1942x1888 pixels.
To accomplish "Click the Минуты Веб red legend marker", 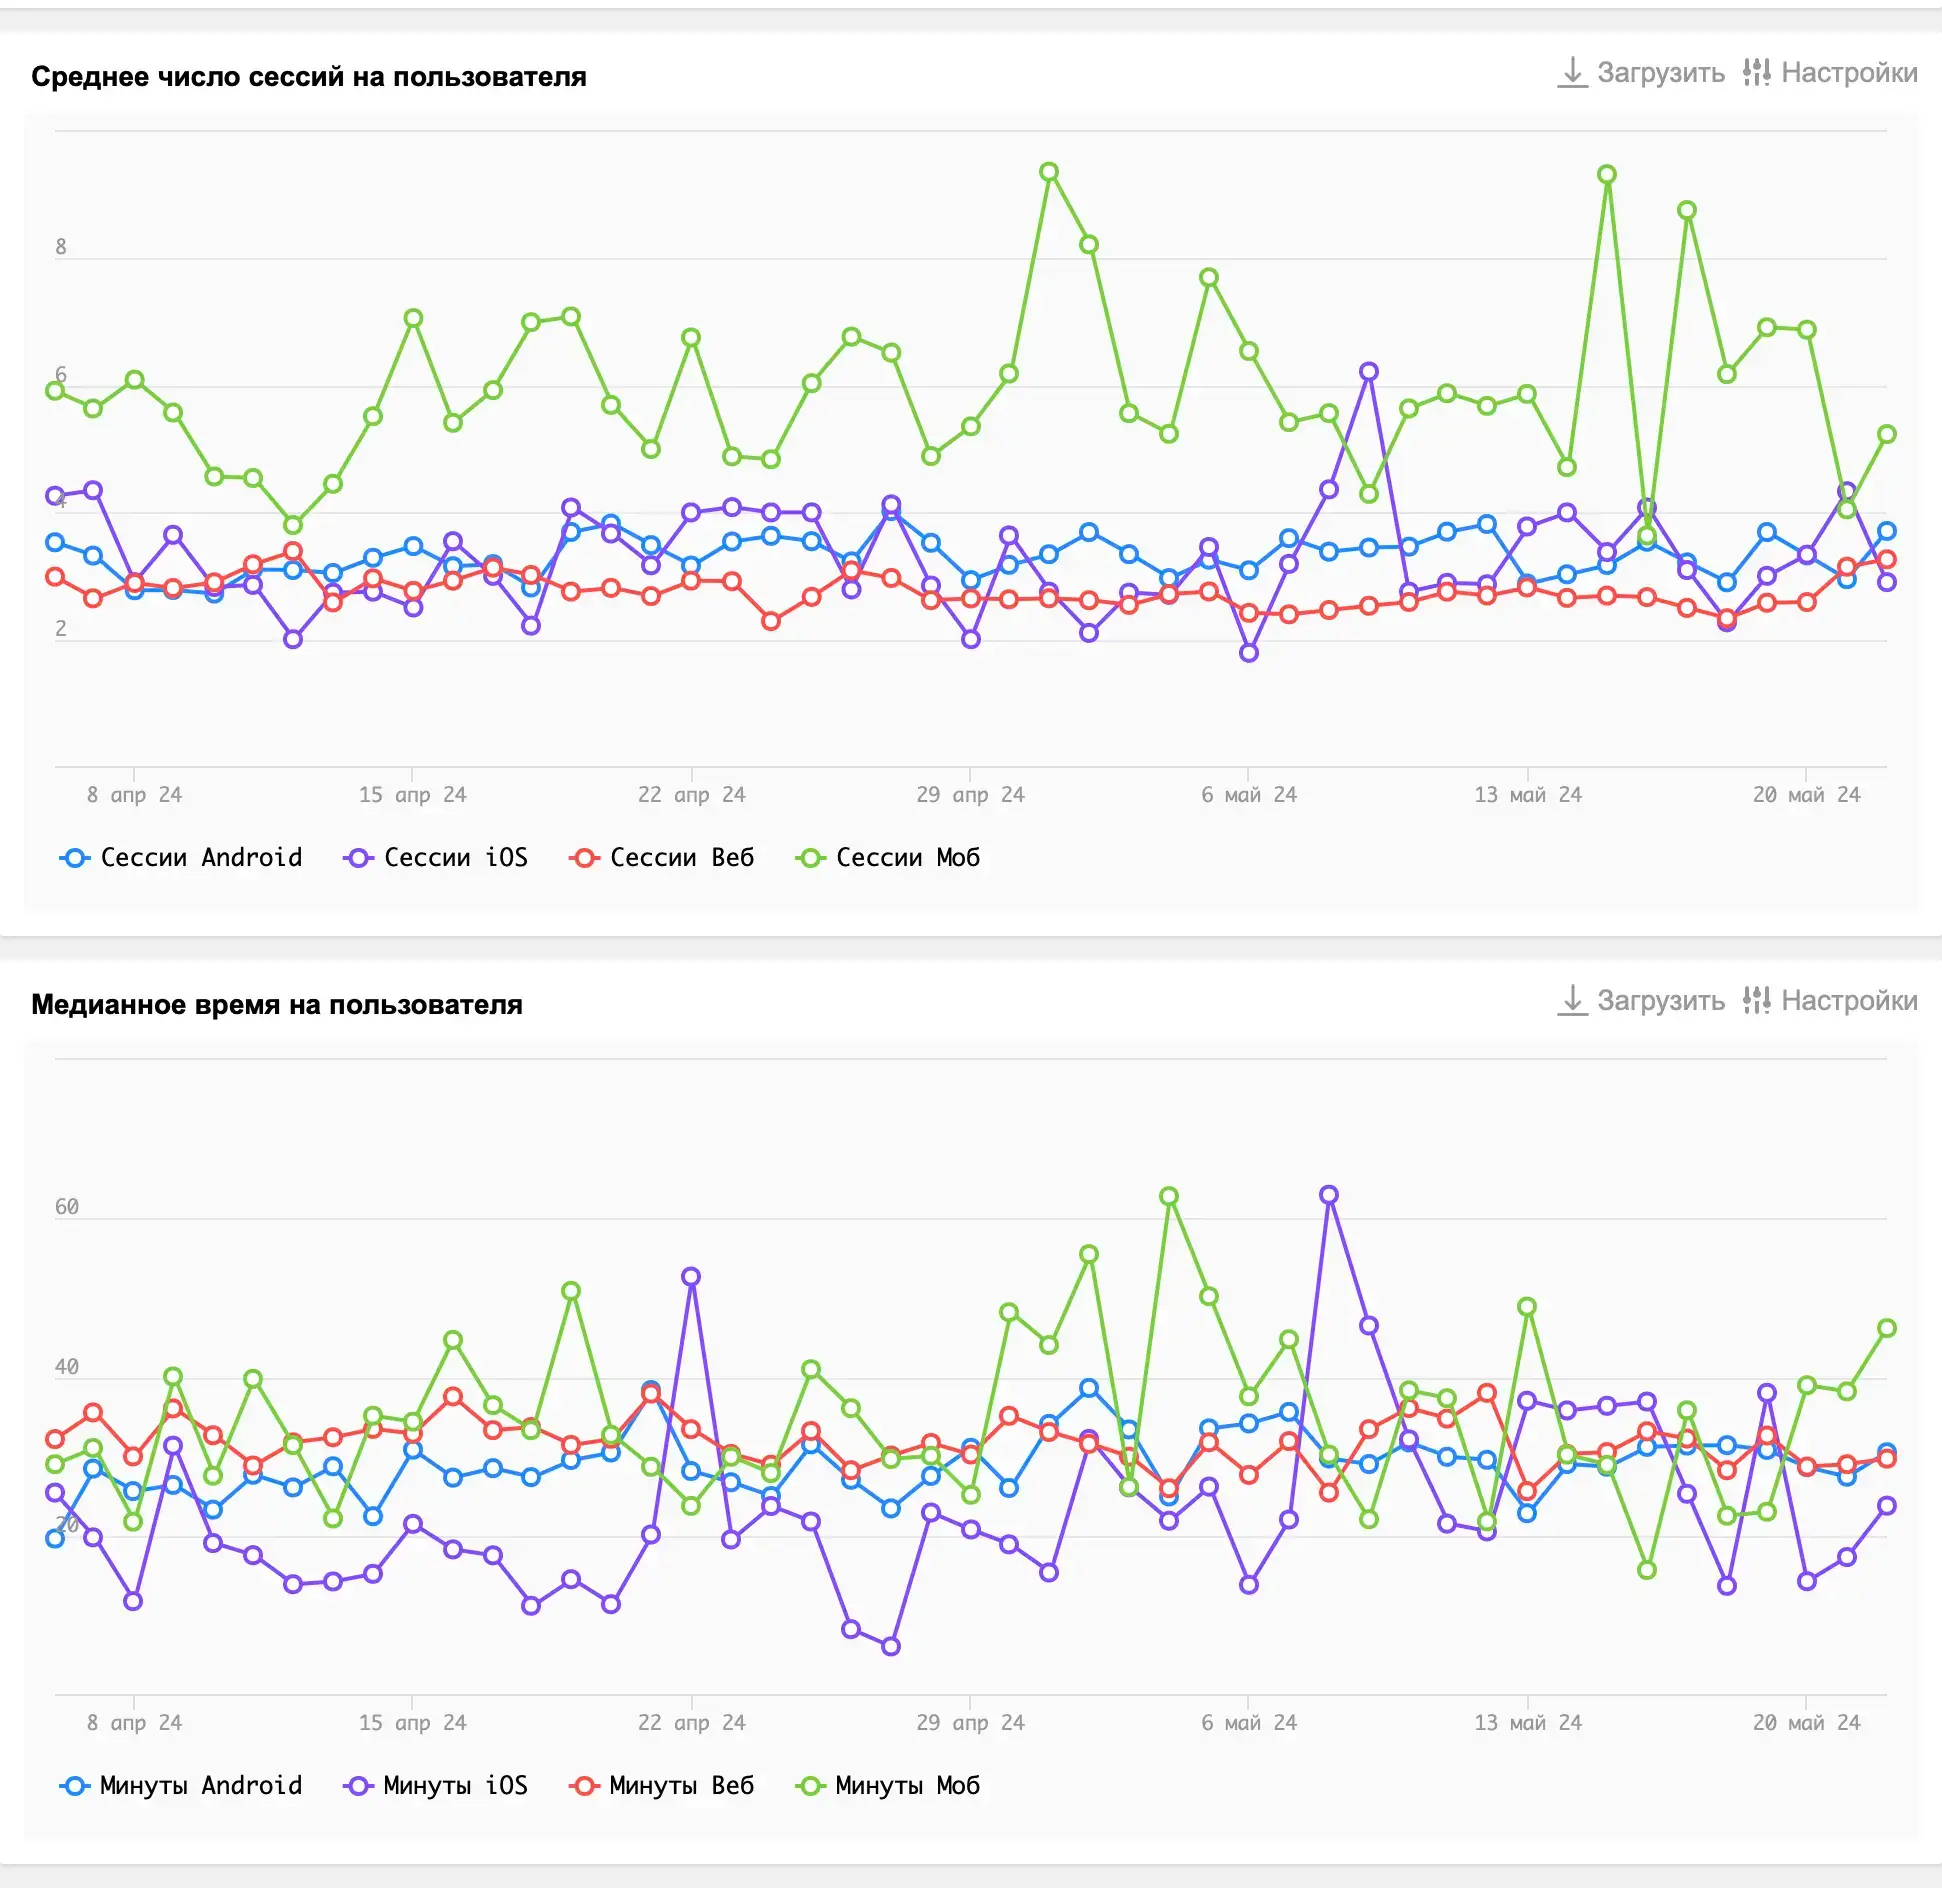I will click(584, 1786).
